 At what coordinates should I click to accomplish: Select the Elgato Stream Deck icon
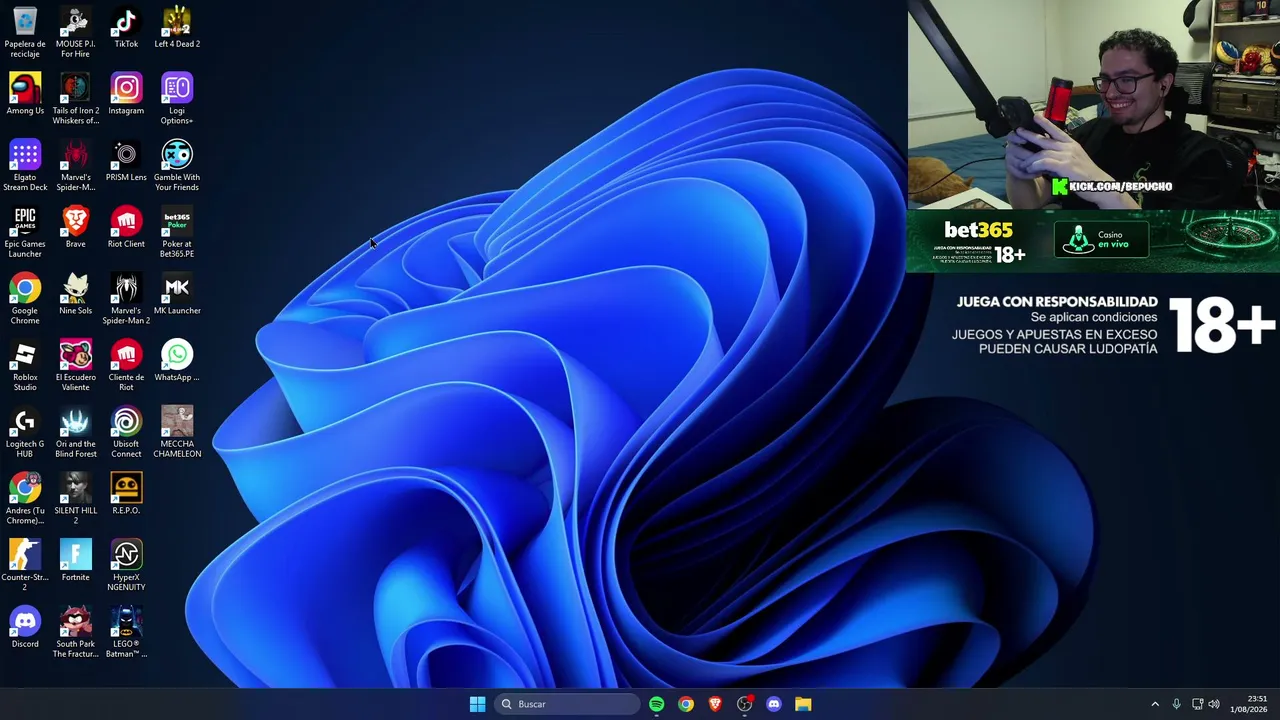point(25,166)
